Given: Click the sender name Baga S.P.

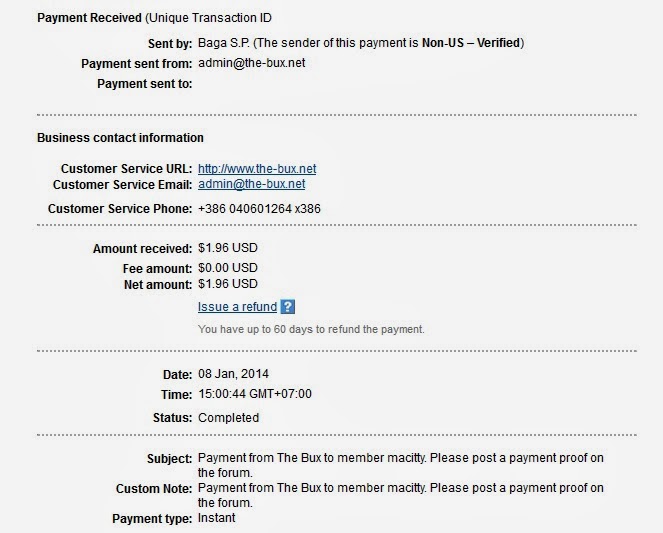Looking at the screenshot, I should click(228, 43).
